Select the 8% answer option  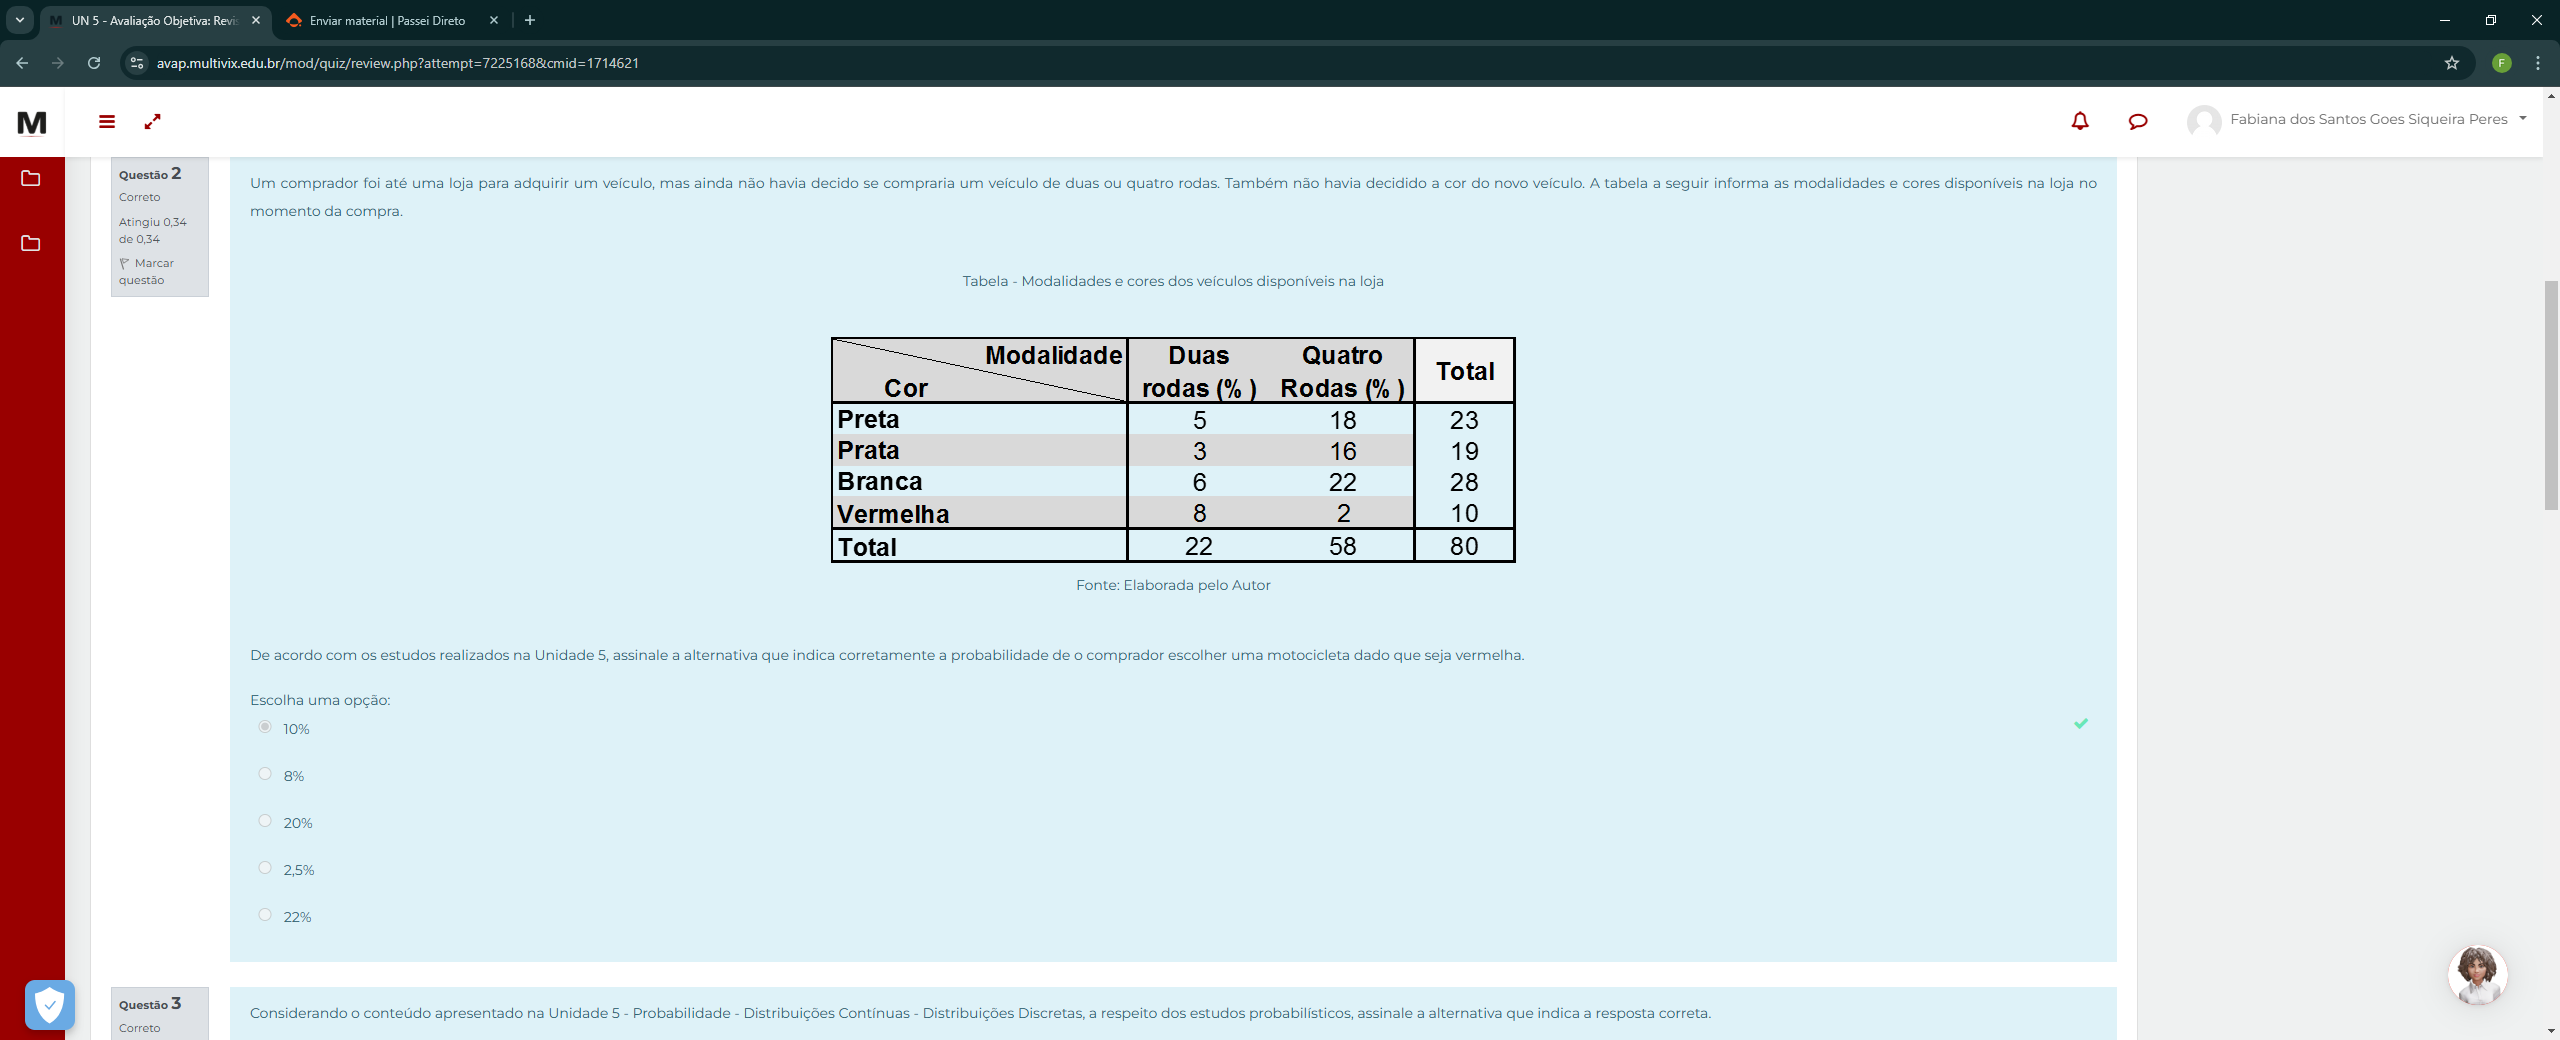[265, 774]
